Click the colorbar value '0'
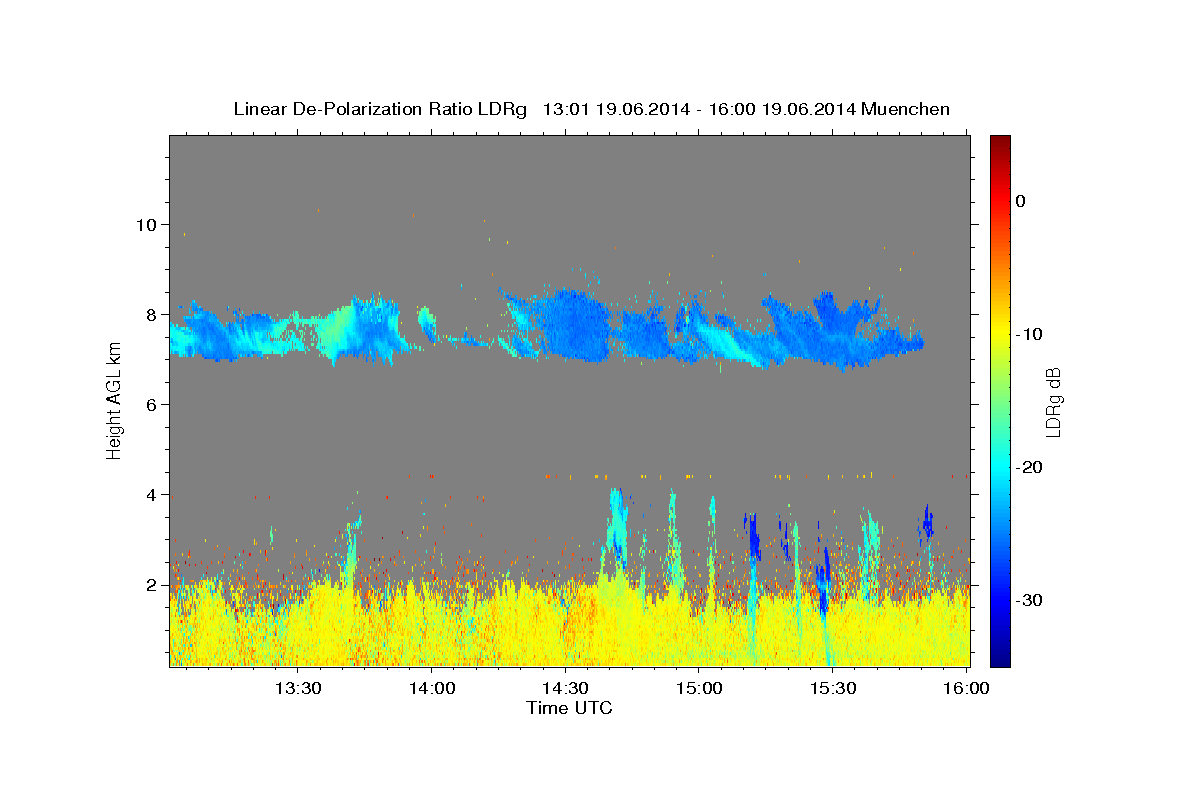The image size is (1200, 800). click(1020, 201)
